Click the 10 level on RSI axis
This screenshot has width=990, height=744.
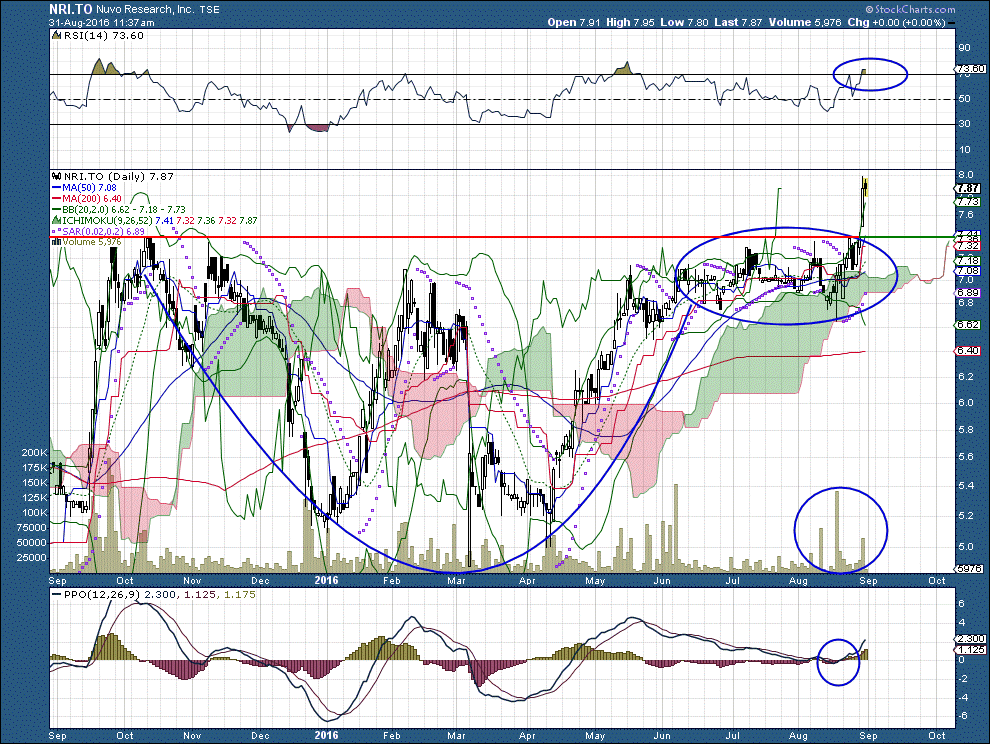point(965,149)
